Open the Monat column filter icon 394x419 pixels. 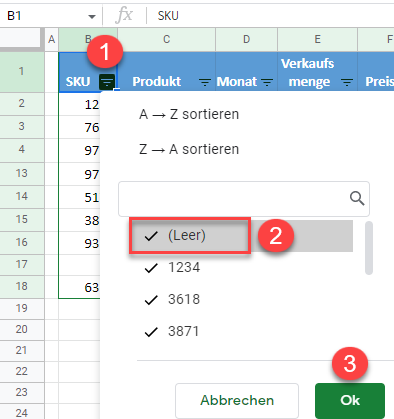[x=267, y=82]
